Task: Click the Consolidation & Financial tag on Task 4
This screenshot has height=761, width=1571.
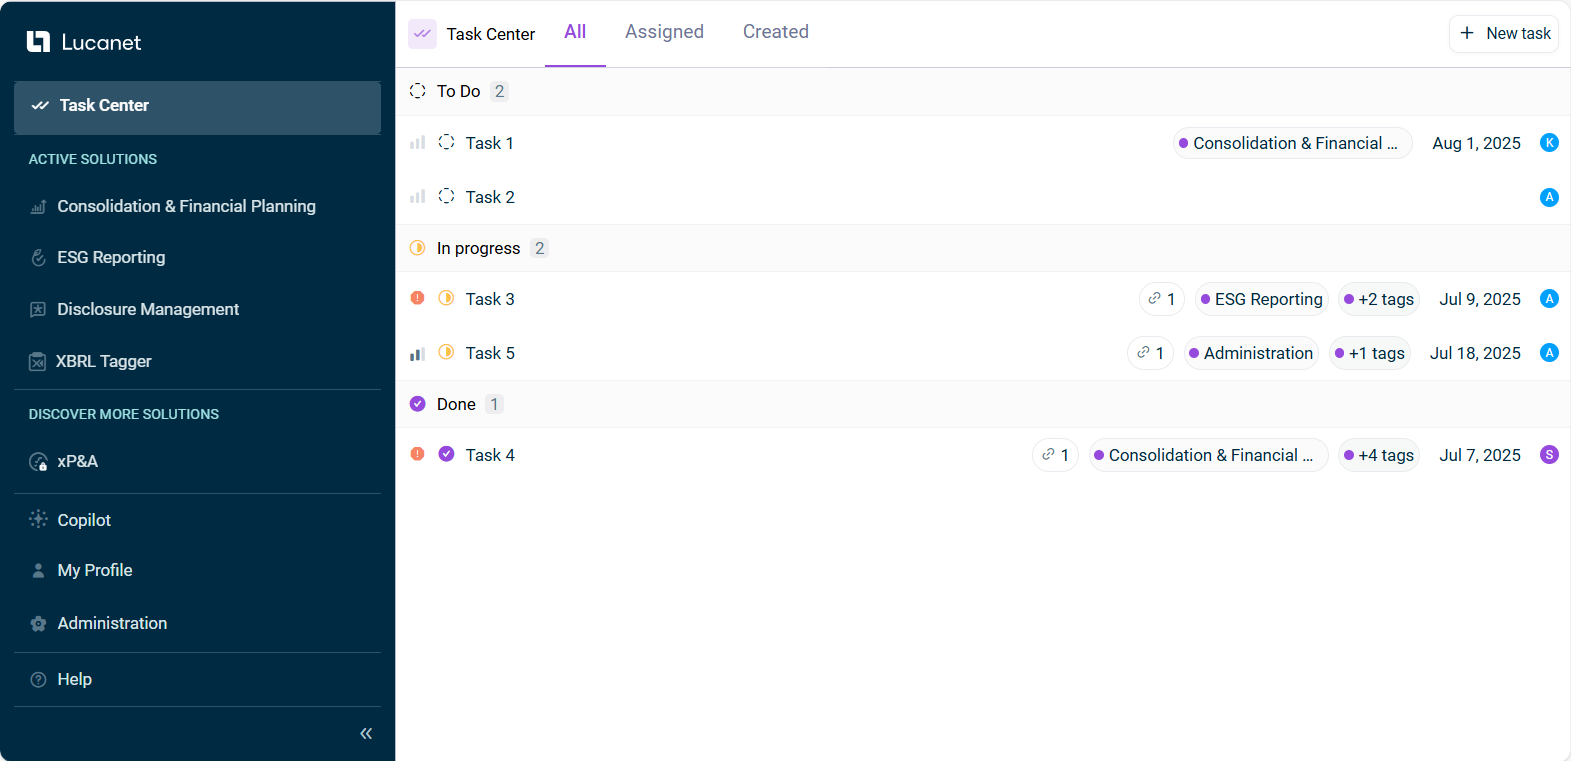Action: tap(1208, 455)
